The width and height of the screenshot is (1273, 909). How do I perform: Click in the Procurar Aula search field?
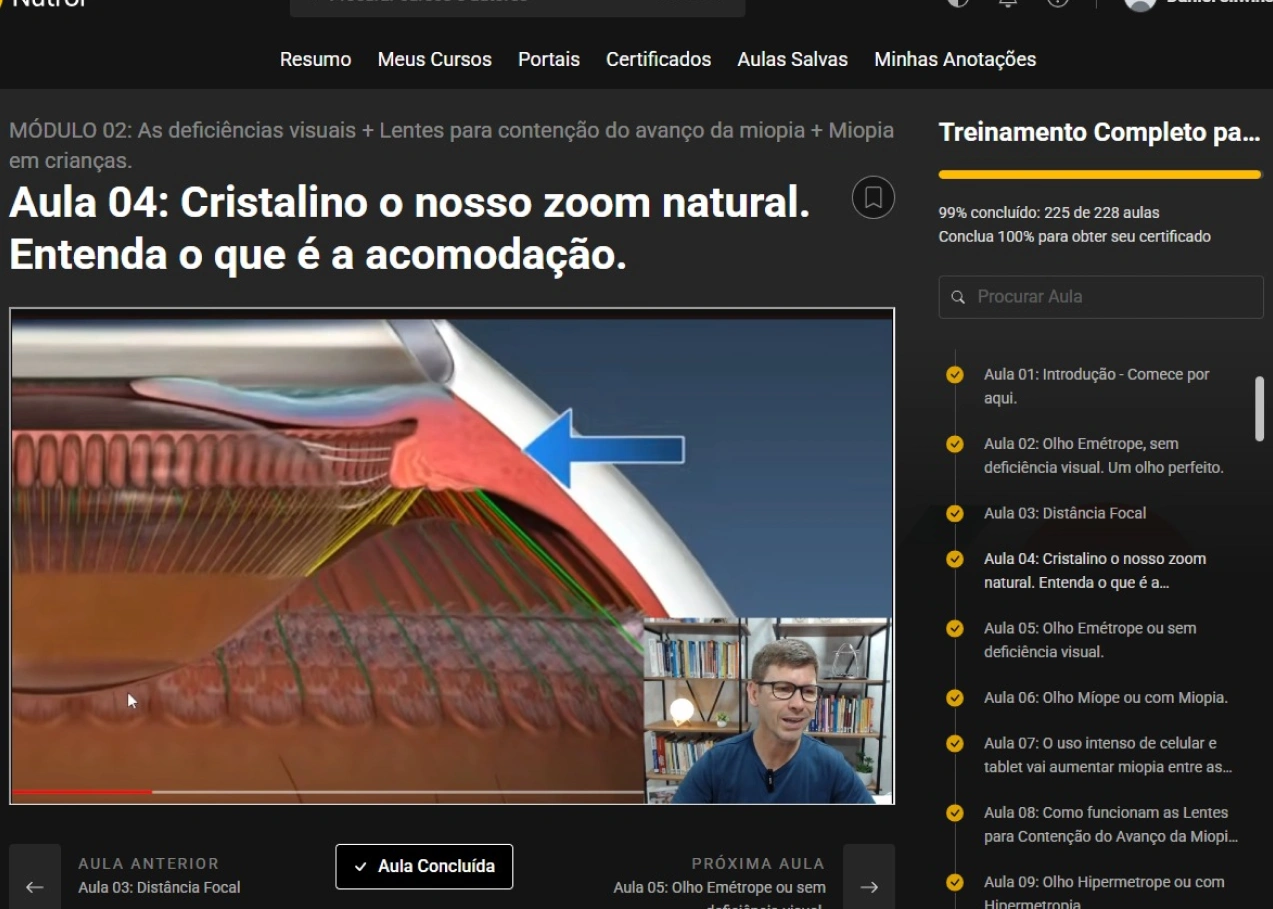click(1110, 297)
